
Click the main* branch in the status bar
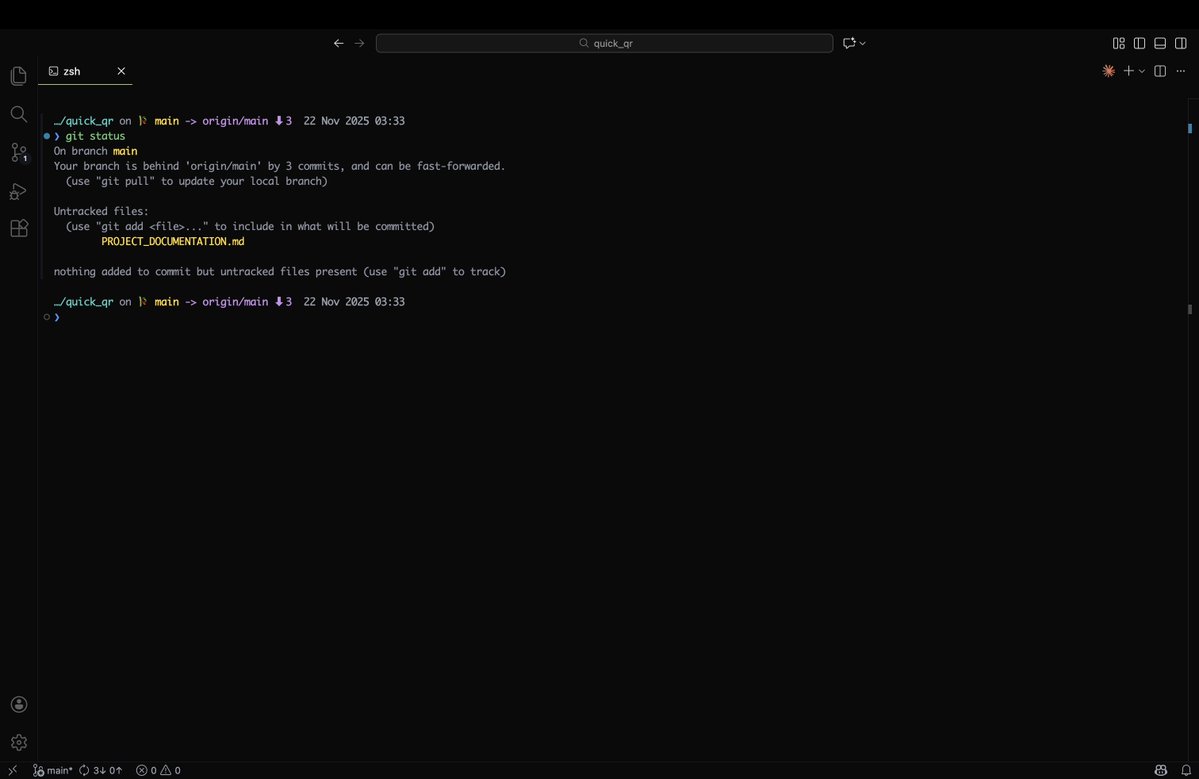click(52, 770)
